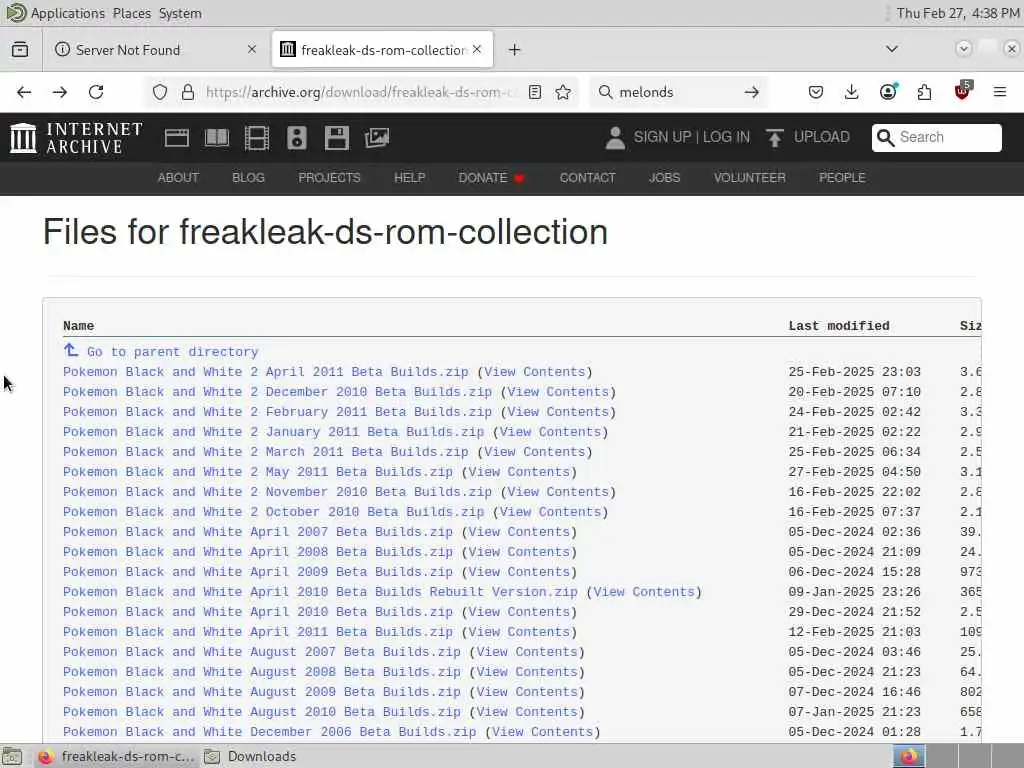
Task: Close the Server Not Found tab
Action: 251,50
